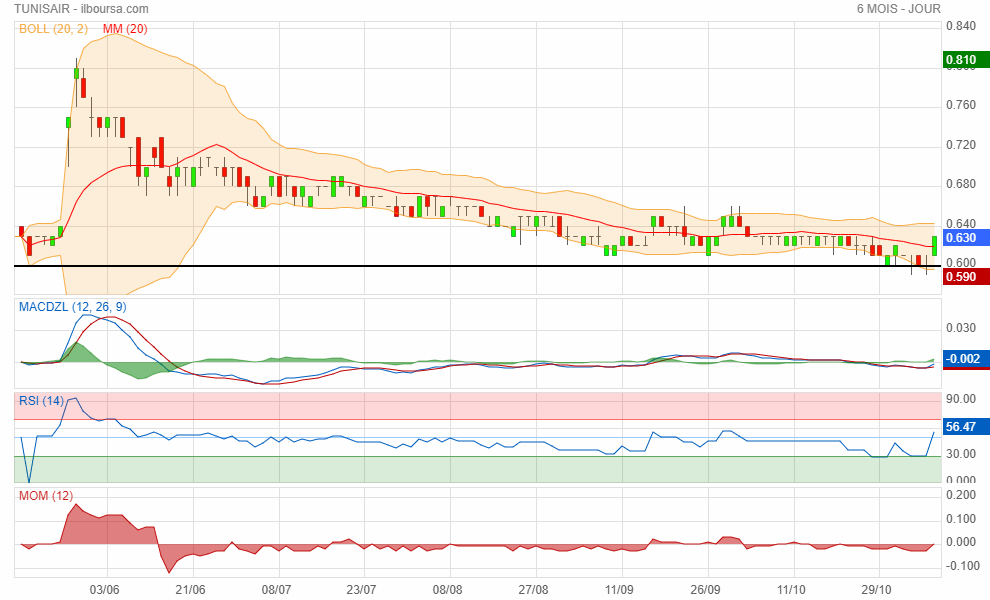This screenshot has height=600, width=990.
Task: Click the 21/06 date axis label
Action: click(x=190, y=590)
